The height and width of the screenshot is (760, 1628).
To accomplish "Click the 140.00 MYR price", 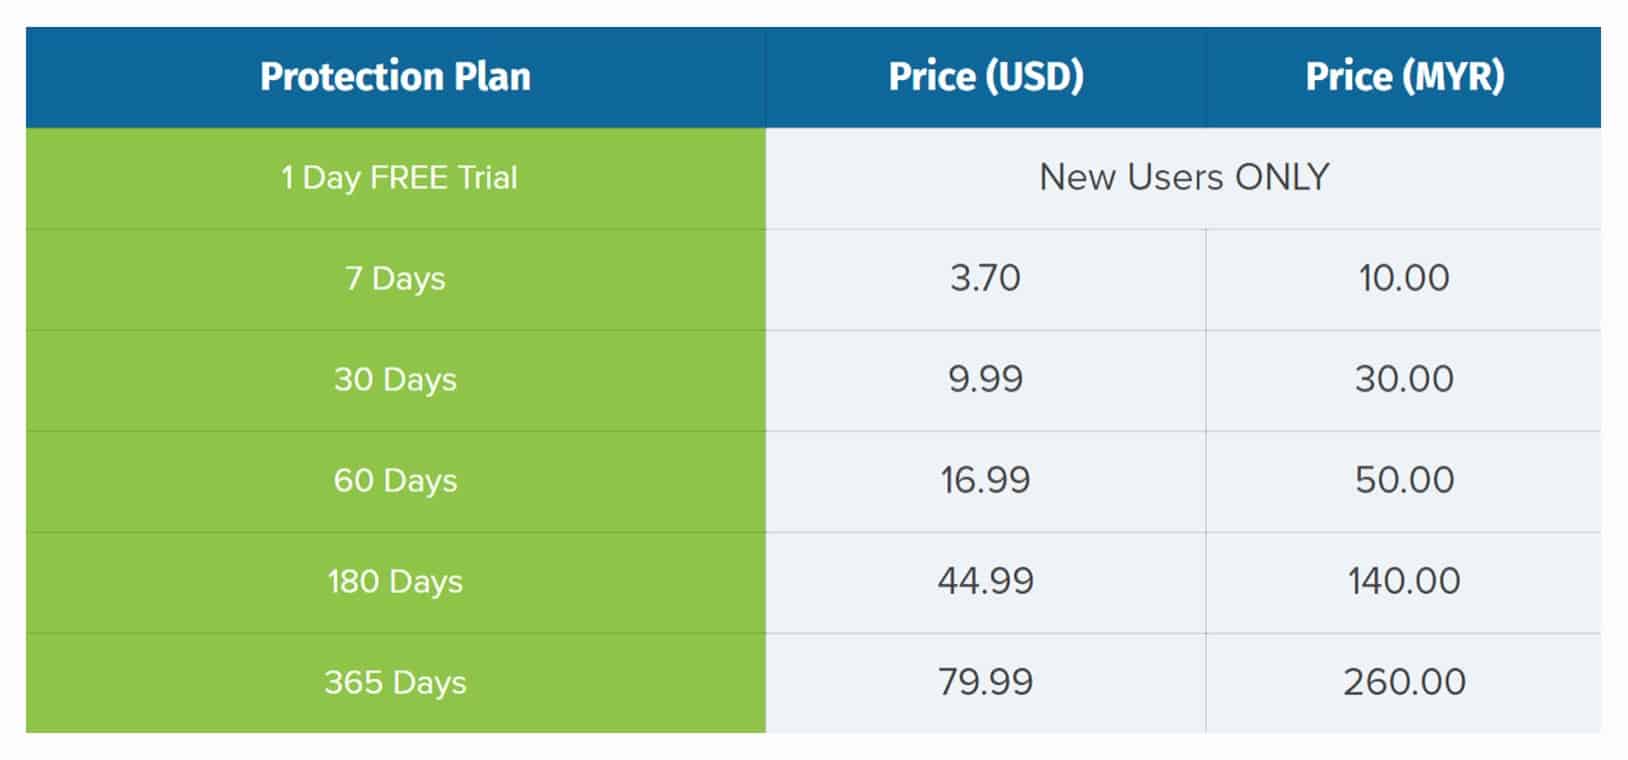I will click(1404, 582).
